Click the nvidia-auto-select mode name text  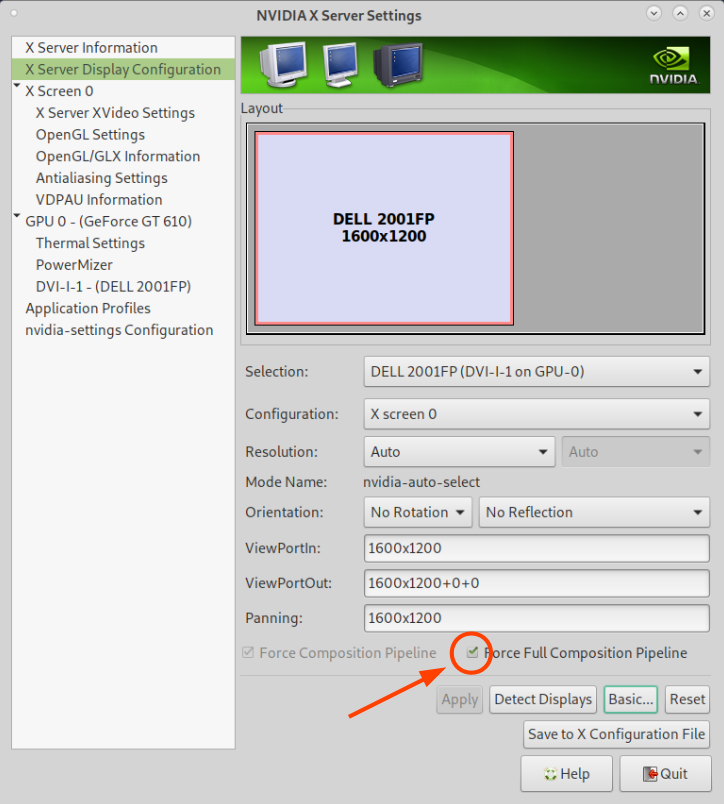click(x=421, y=482)
